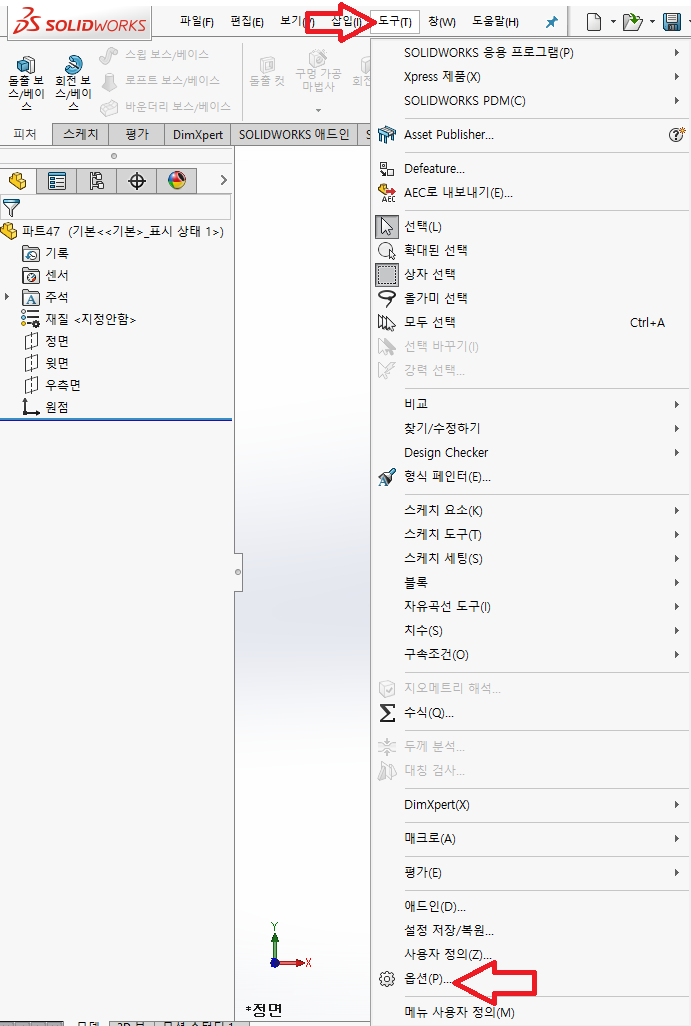Select 애드인(D)... menu entry
This screenshot has width=691, height=1026.
pos(435,906)
